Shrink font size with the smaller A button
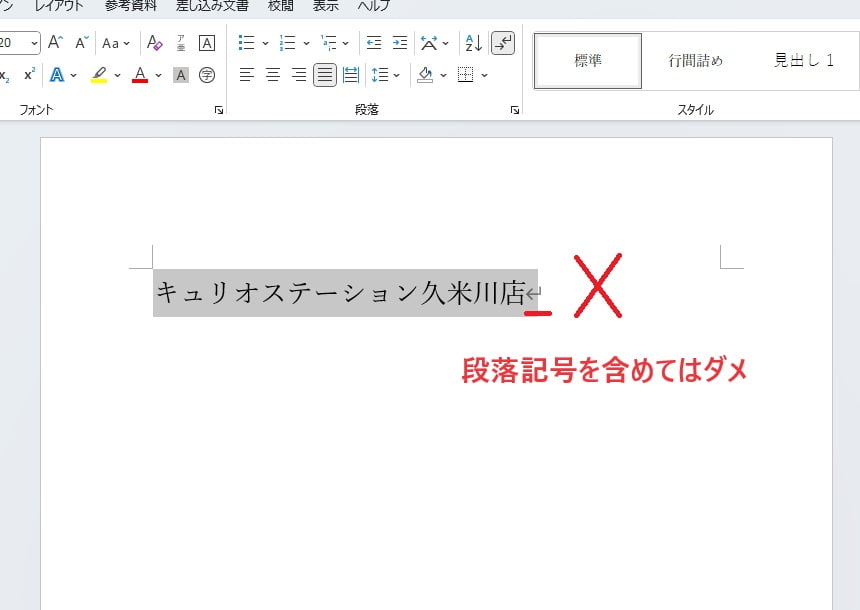Image resolution: width=860 pixels, height=610 pixels. 82,42
